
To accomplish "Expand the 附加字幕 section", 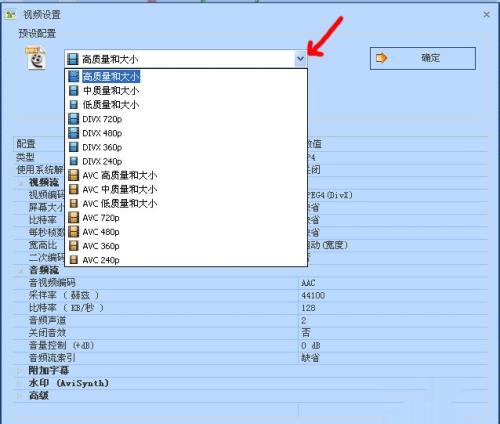I will tap(19, 370).
